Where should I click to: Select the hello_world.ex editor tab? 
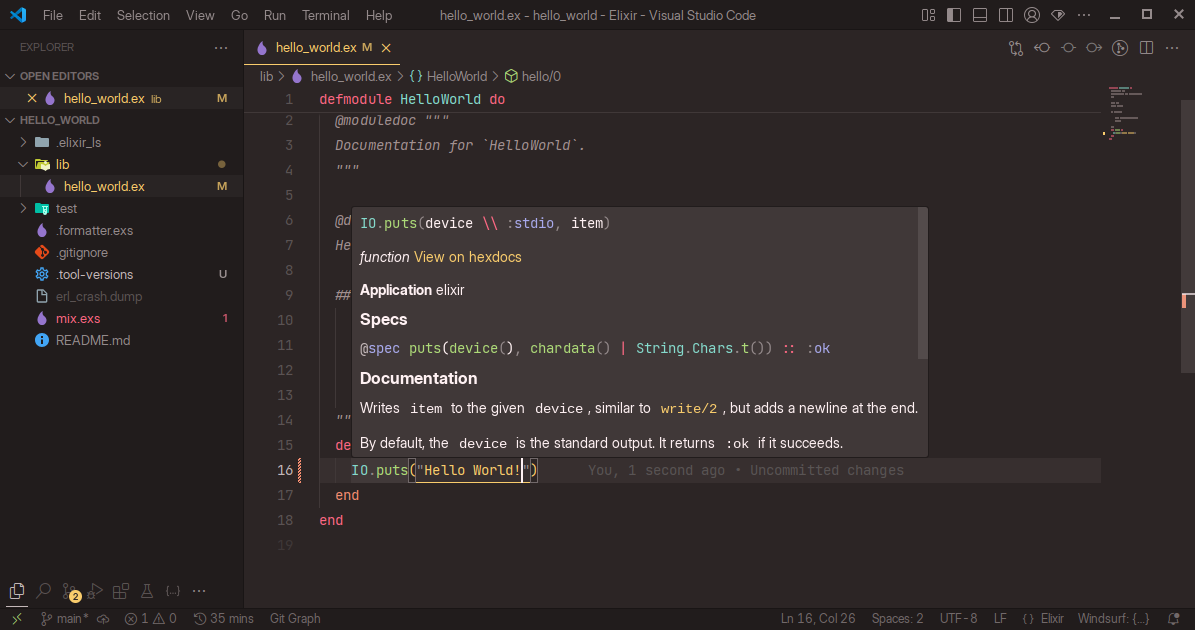(316, 46)
